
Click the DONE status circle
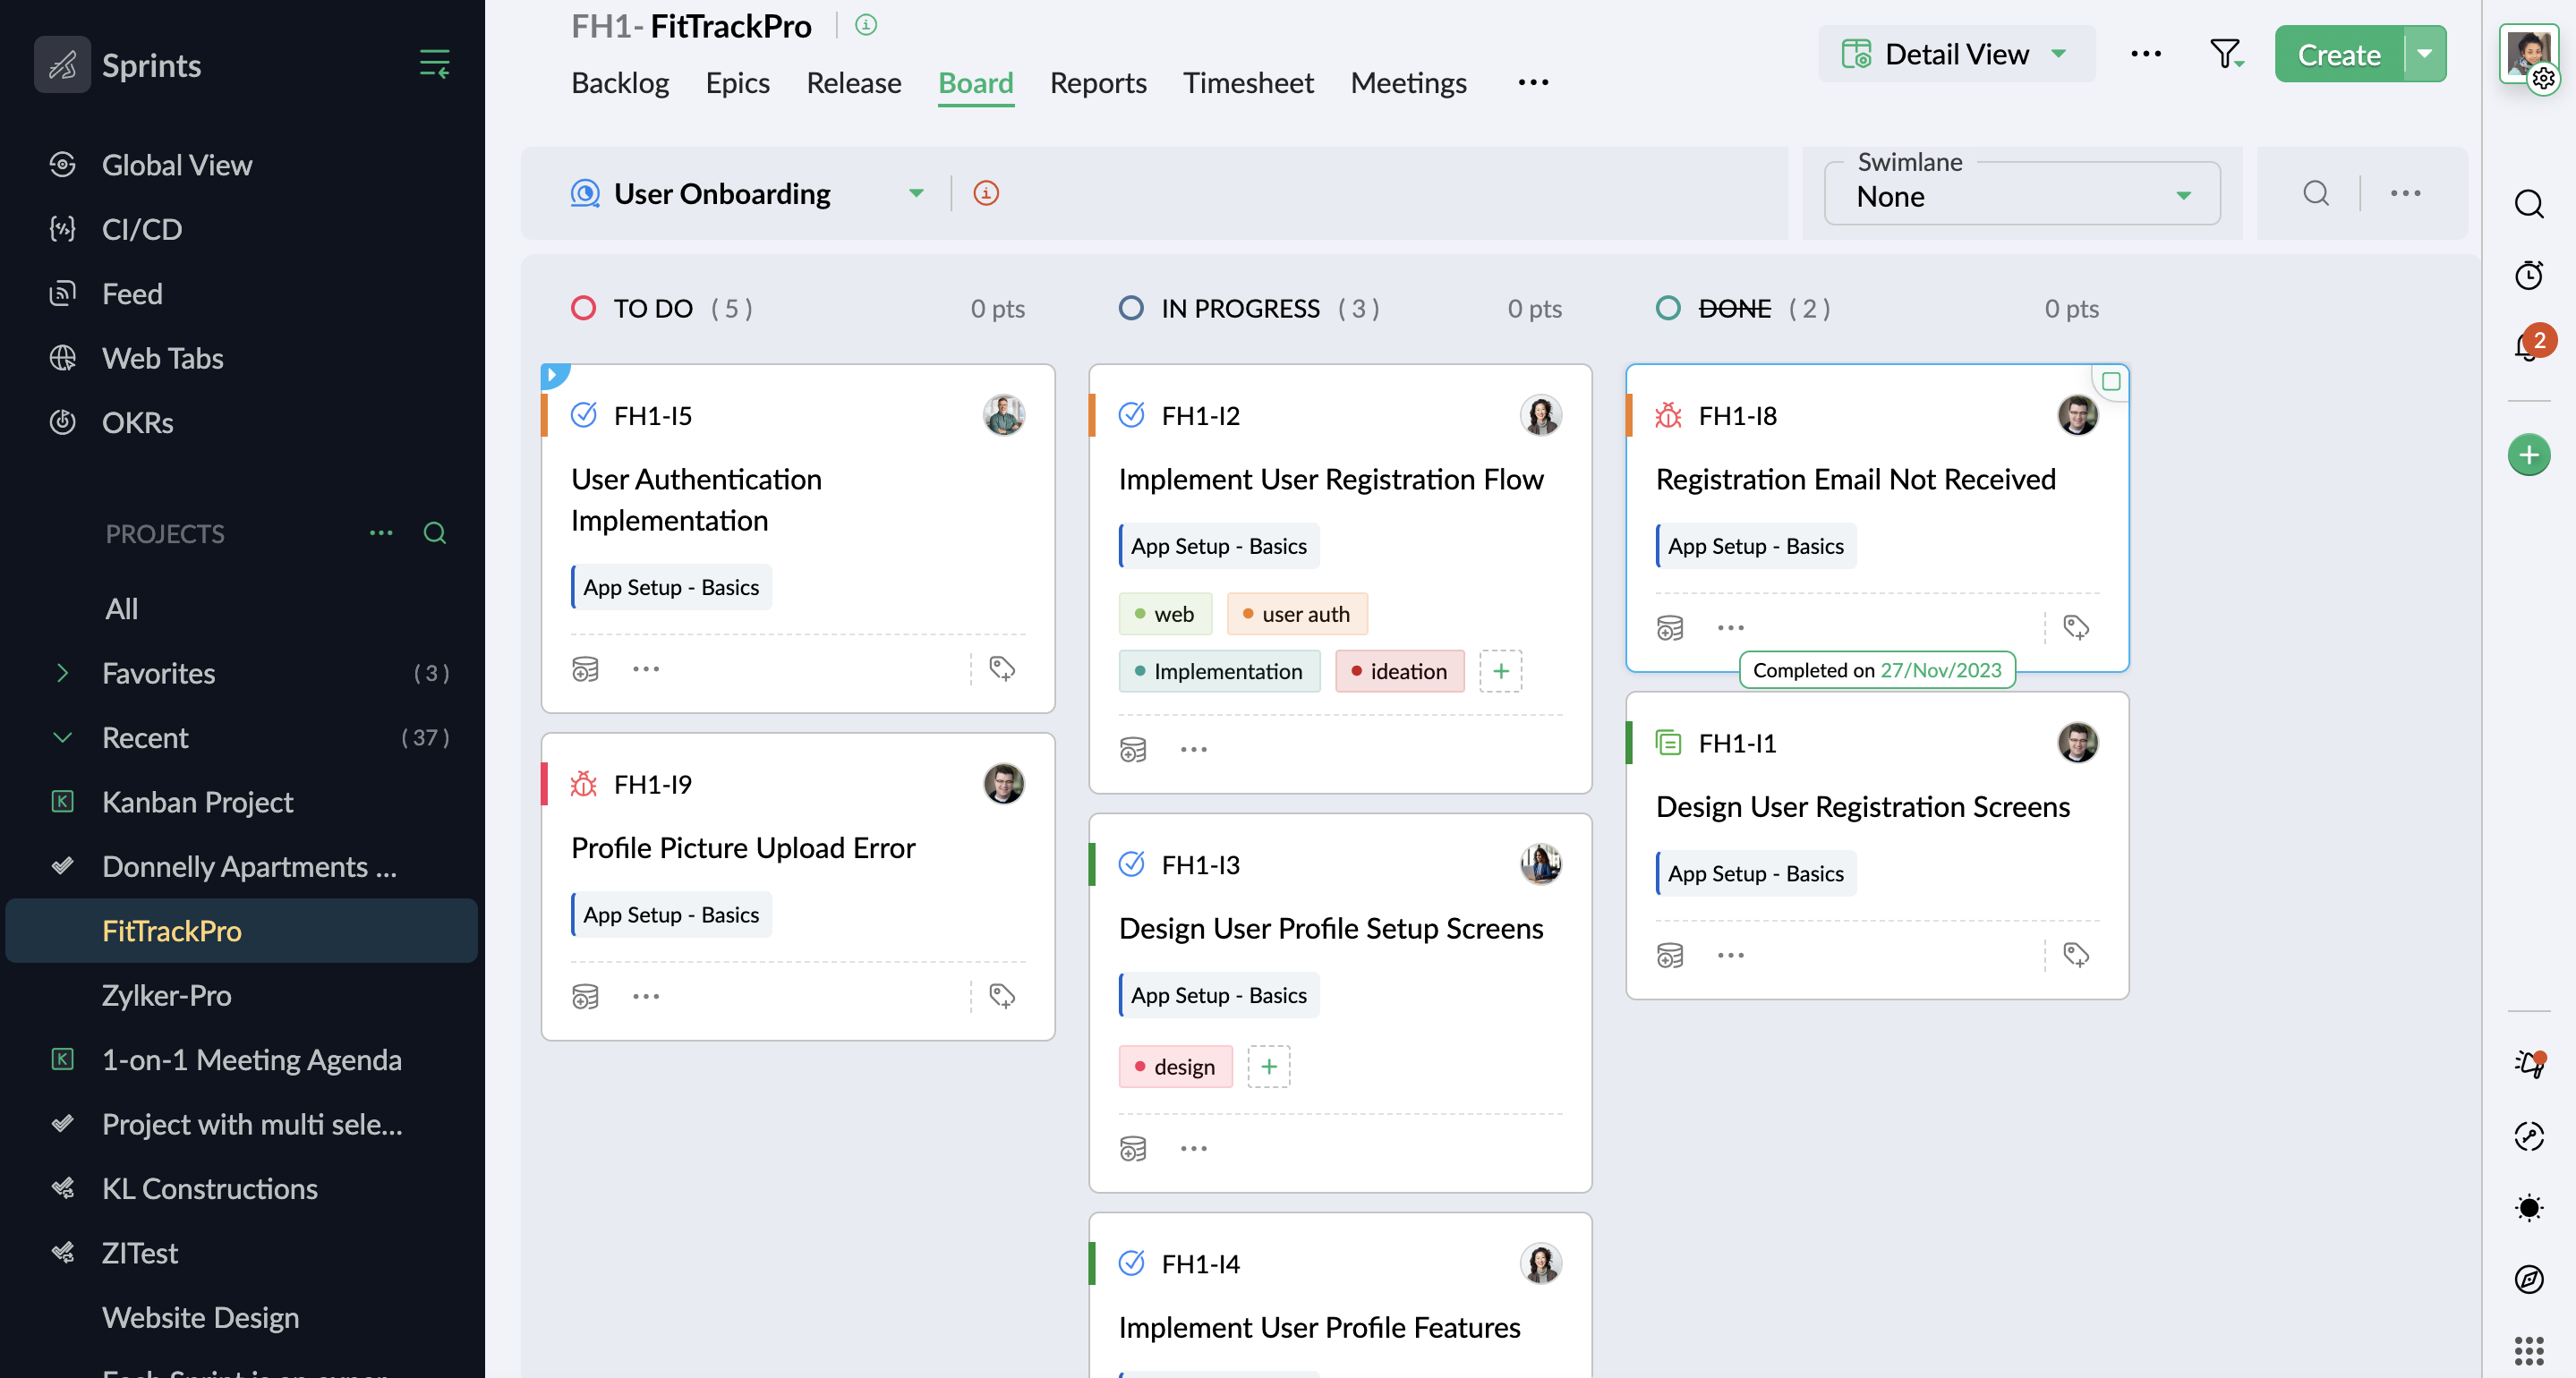(x=1668, y=308)
